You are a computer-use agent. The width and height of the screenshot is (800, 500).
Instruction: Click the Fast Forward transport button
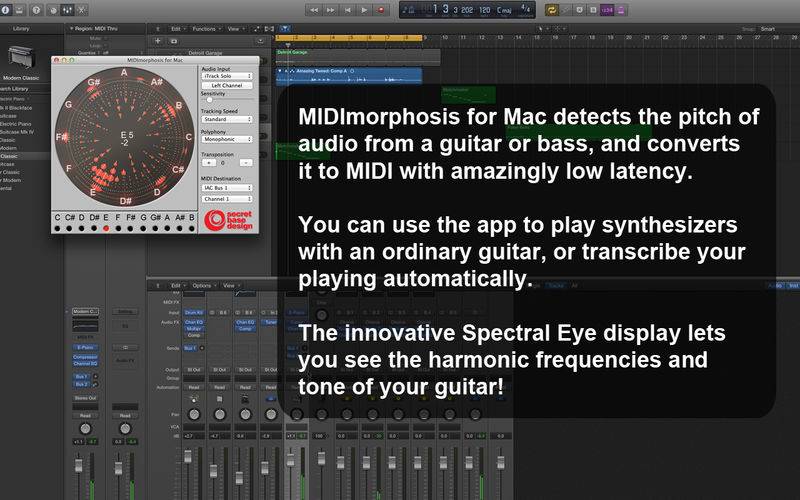click(331, 10)
